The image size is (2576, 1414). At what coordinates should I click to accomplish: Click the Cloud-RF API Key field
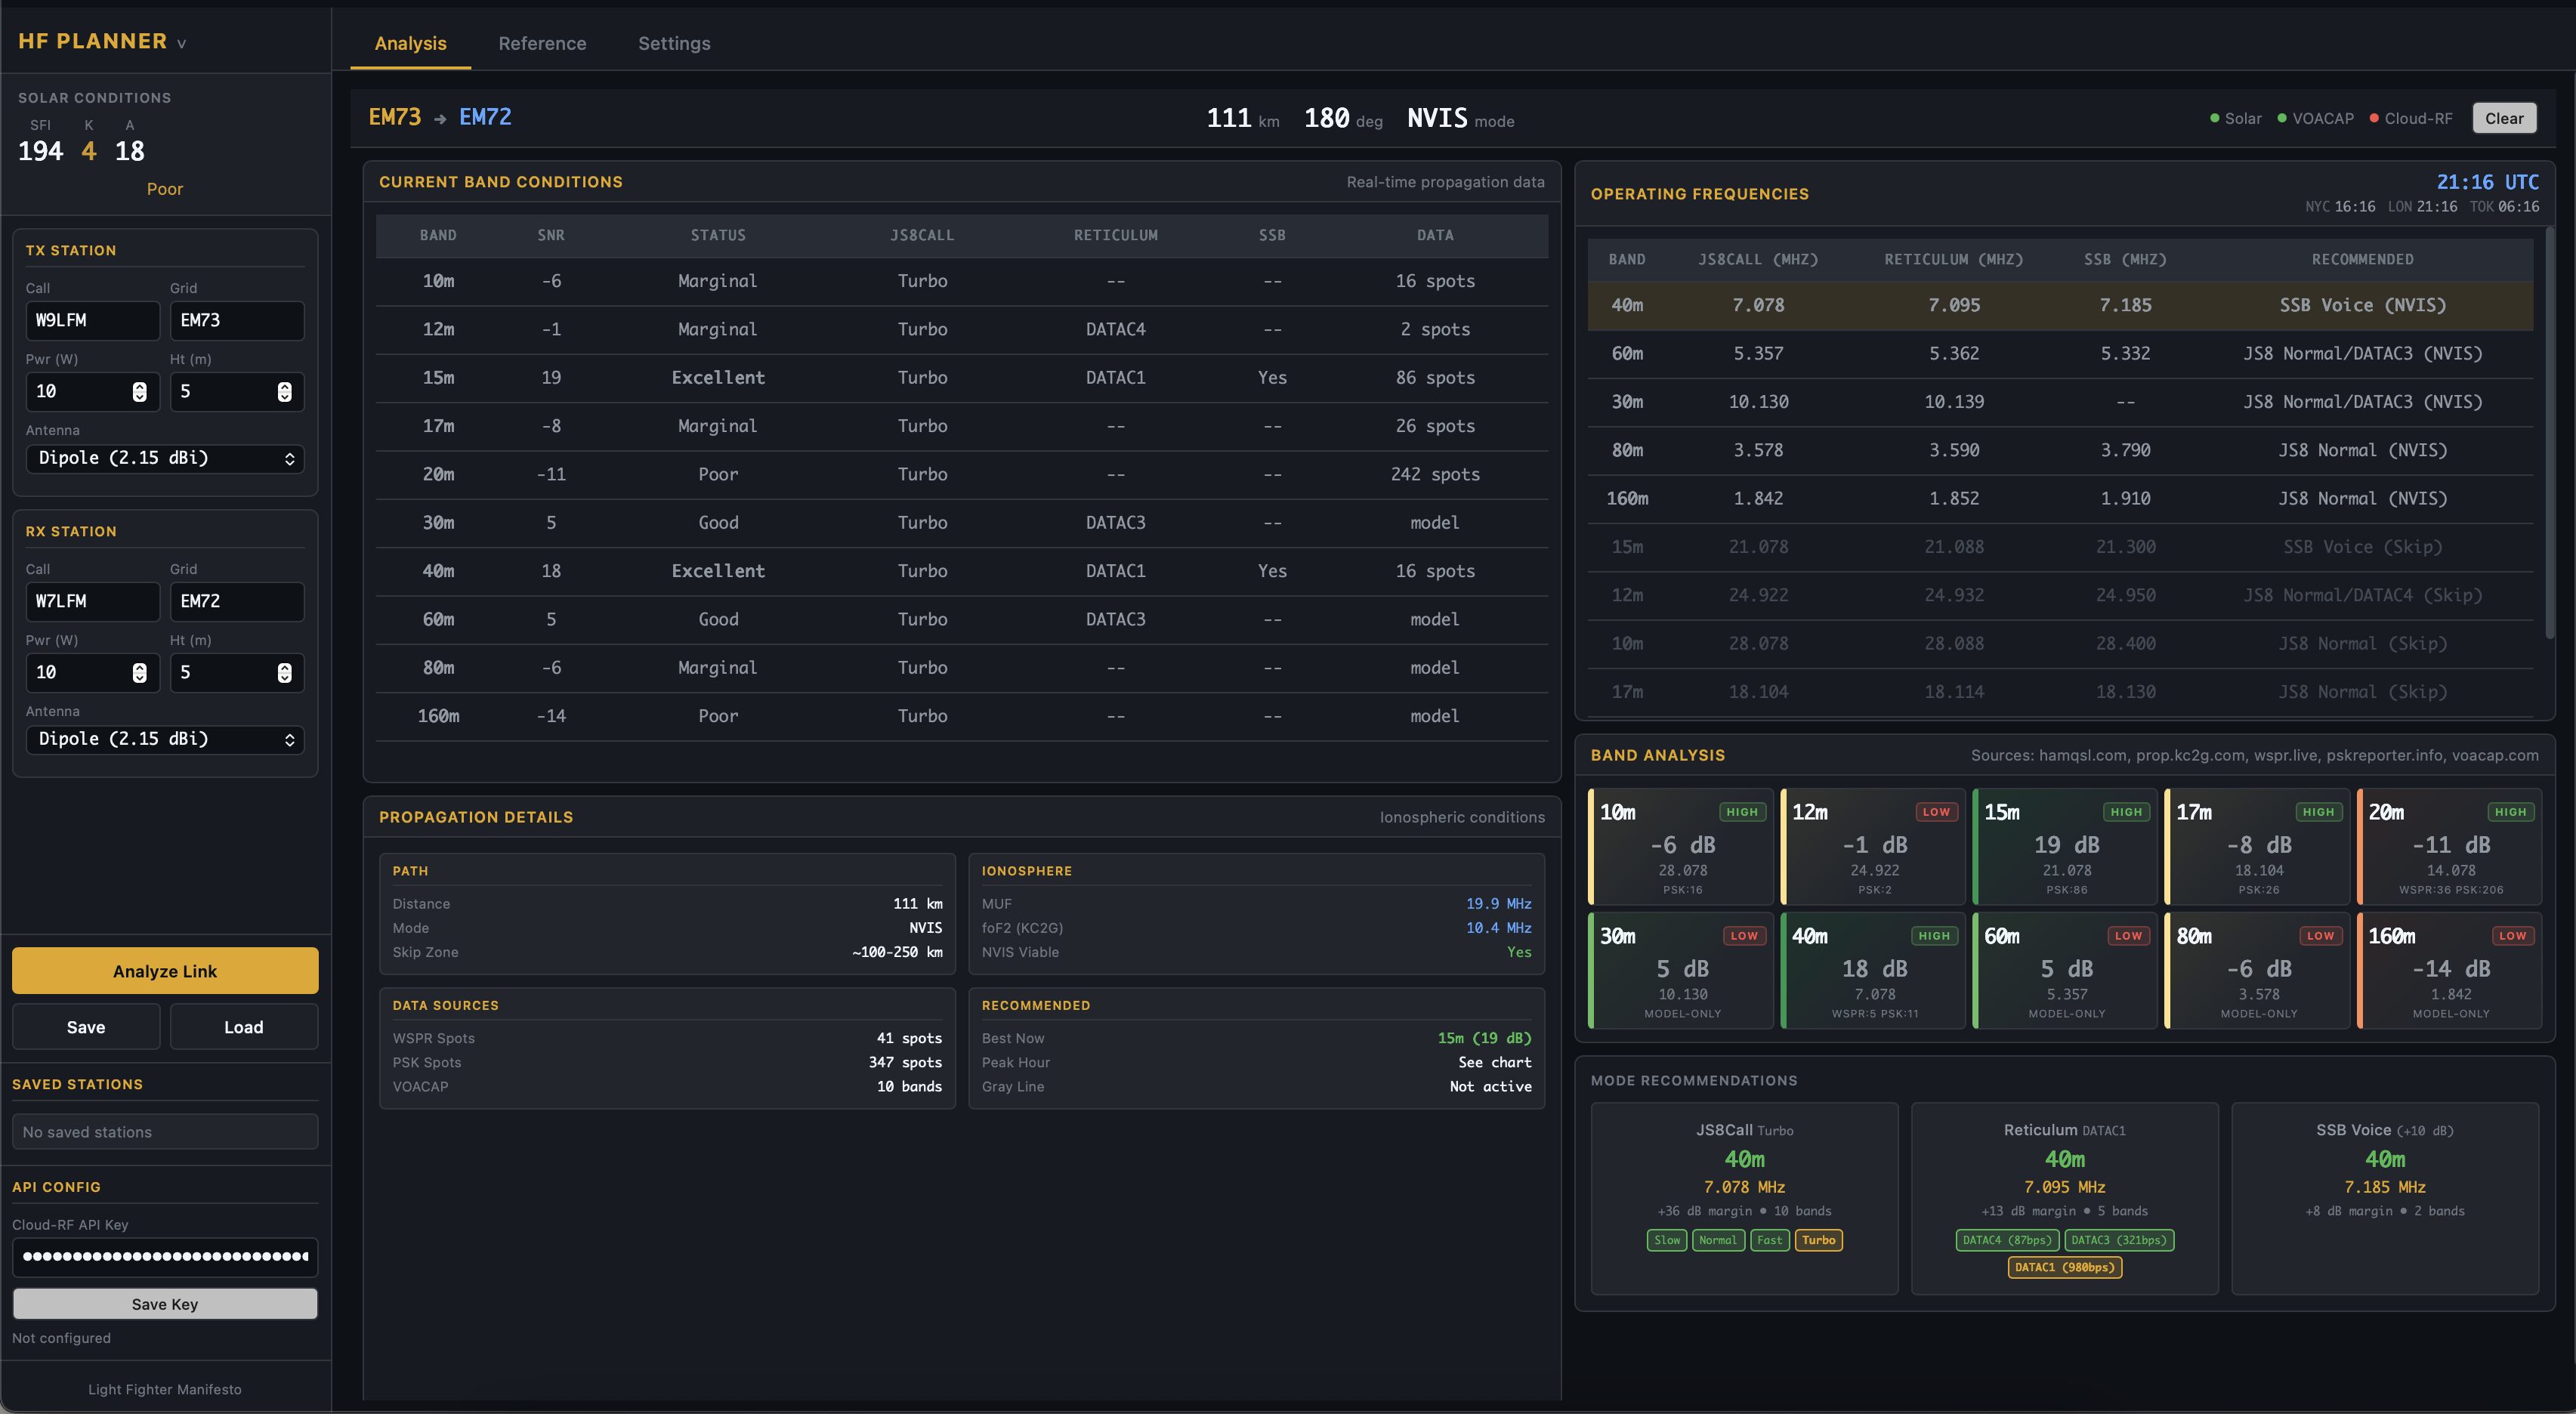click(165, 1256)
